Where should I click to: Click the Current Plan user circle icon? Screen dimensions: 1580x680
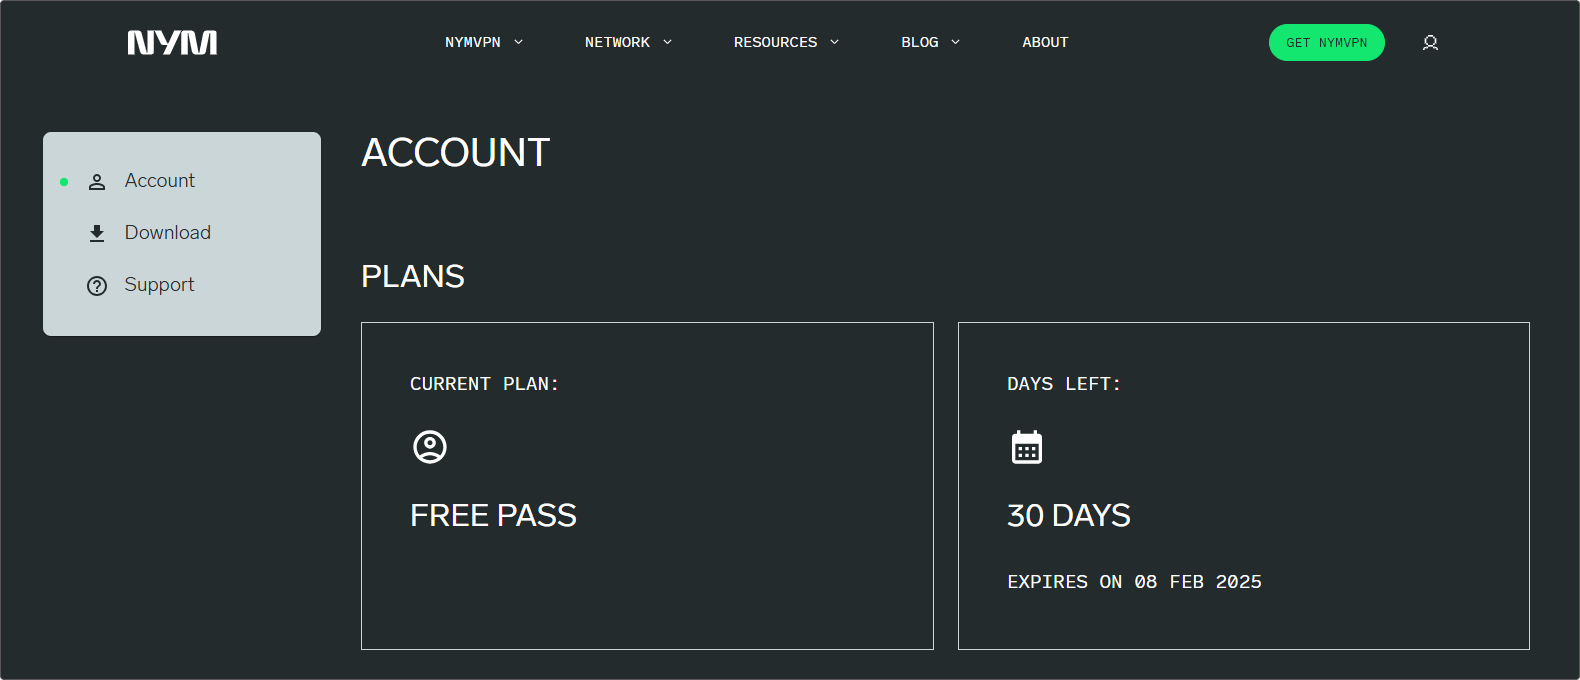pos(430,447)
